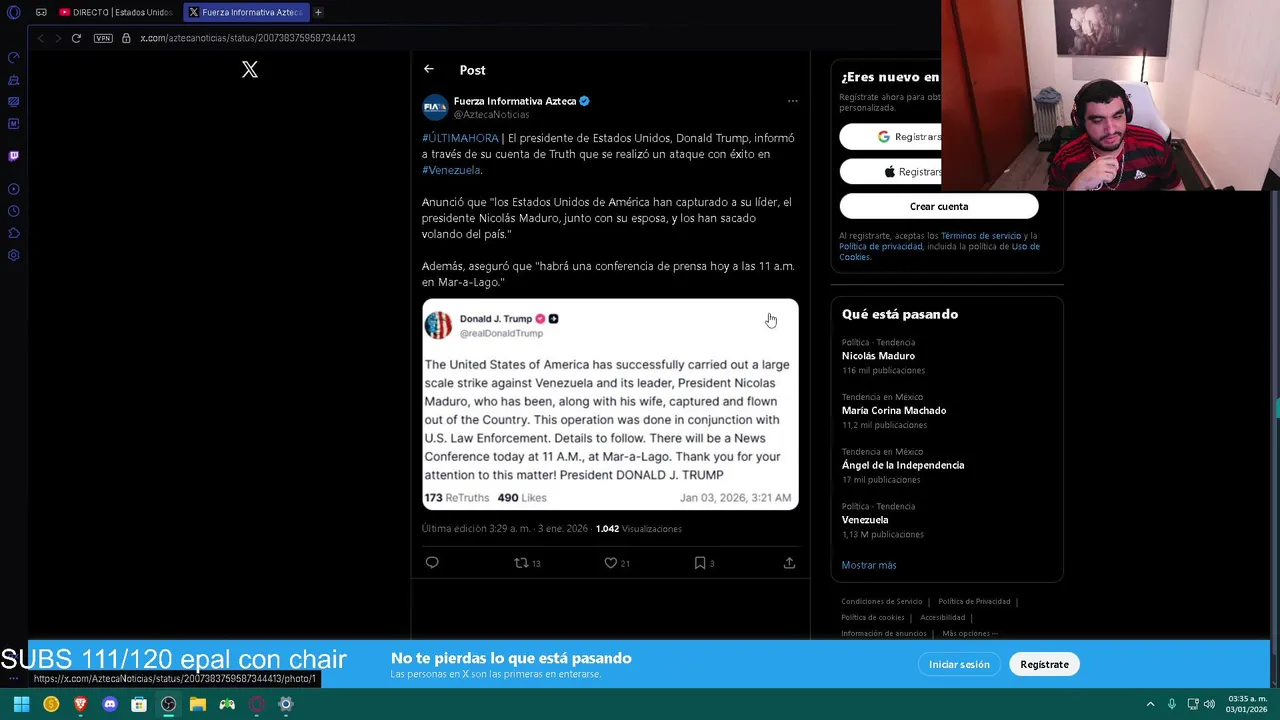Screen dimensions: 1280x720
Task: Click Crear cuenta button
Action: [x=939, y=206]
